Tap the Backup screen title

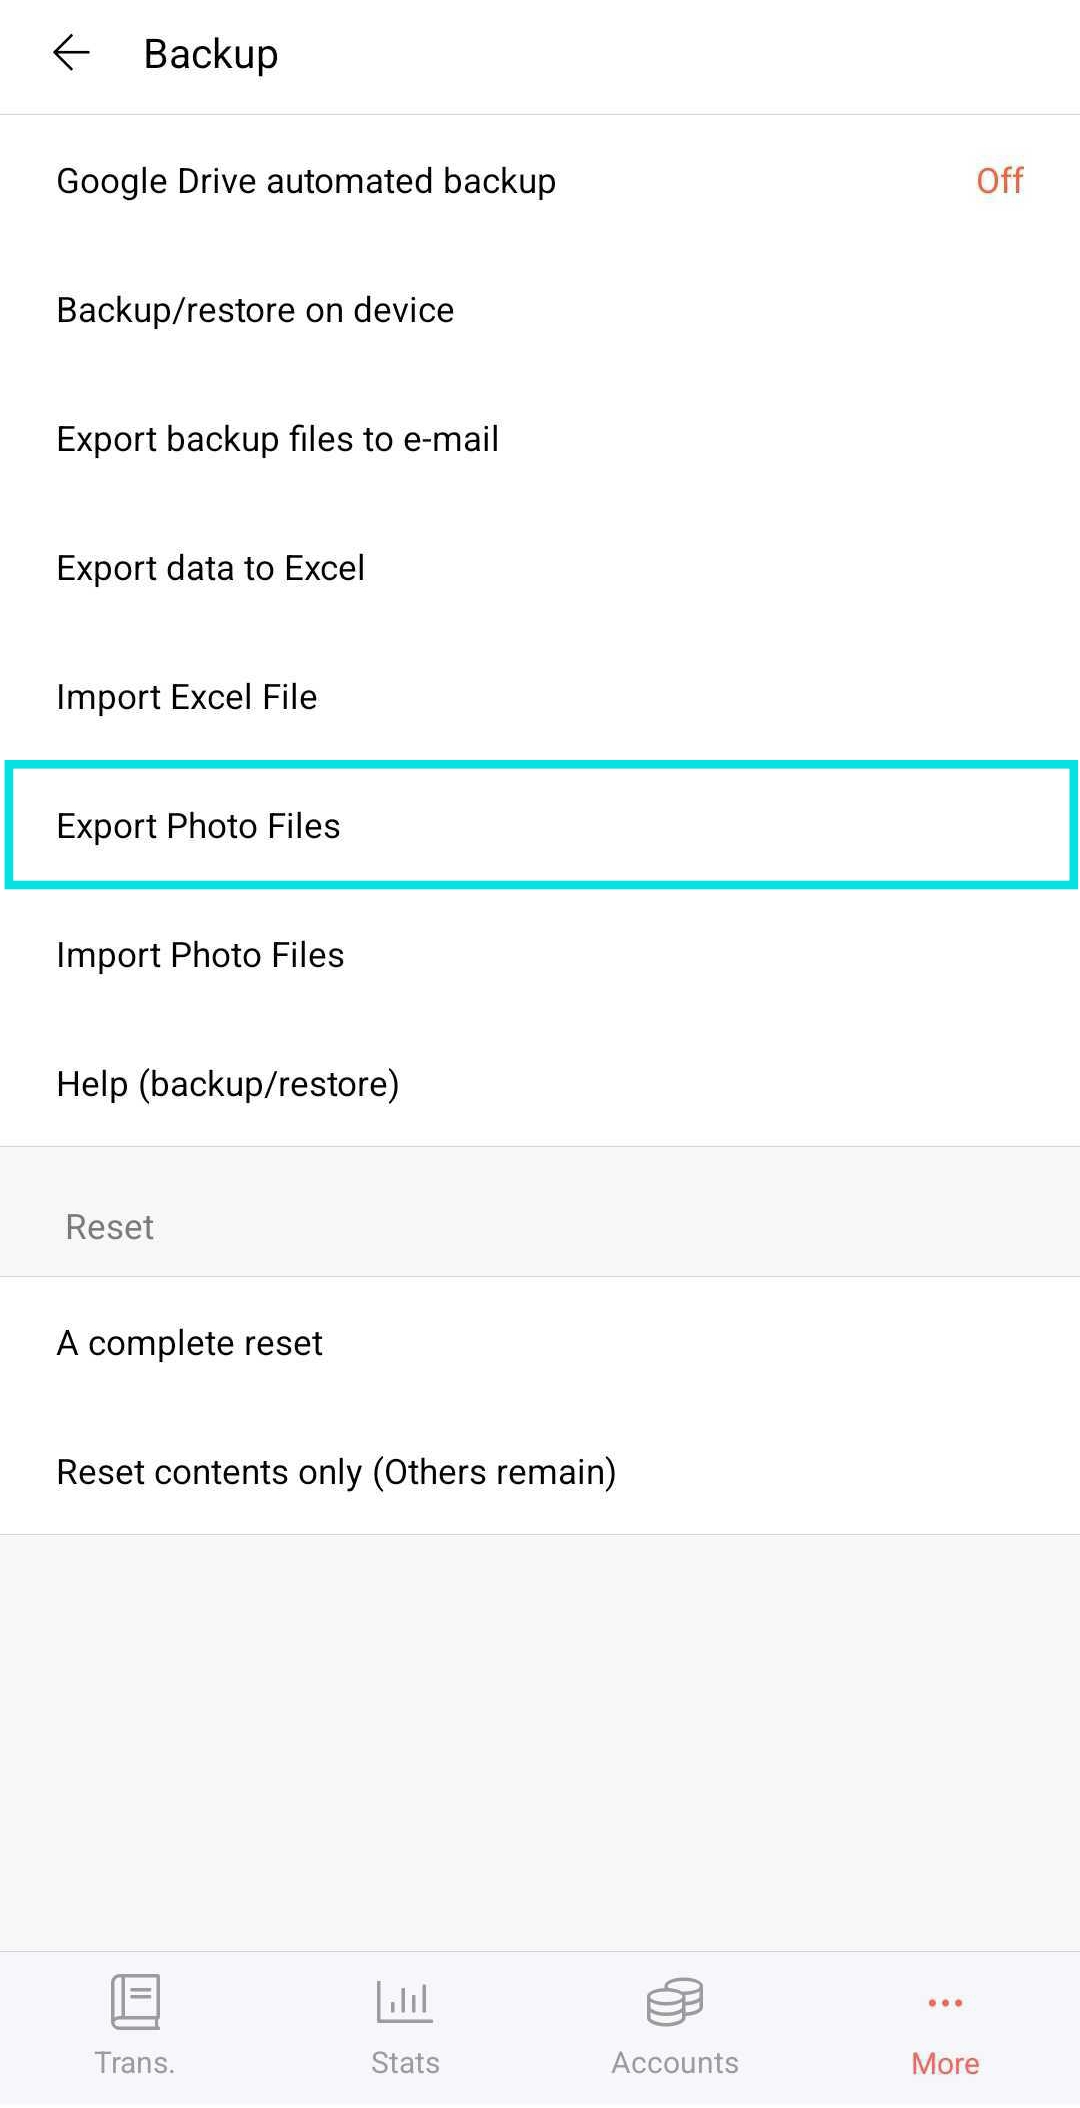211,54
